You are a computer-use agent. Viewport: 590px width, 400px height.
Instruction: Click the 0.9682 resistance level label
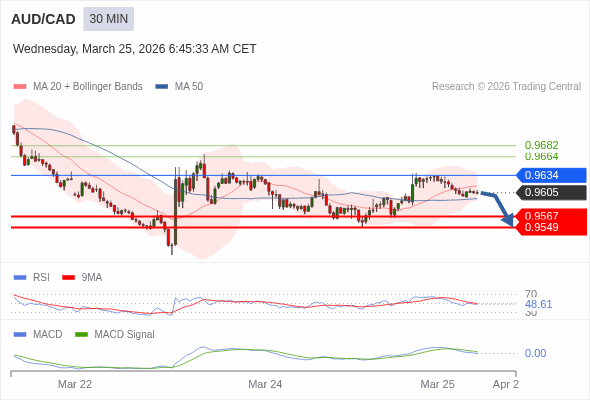coord(541,145)
